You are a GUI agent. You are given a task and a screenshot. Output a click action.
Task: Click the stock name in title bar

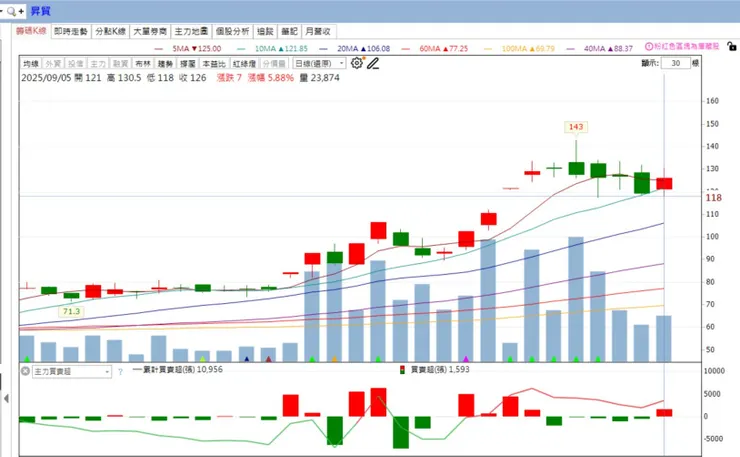click(x=41, y=11)
